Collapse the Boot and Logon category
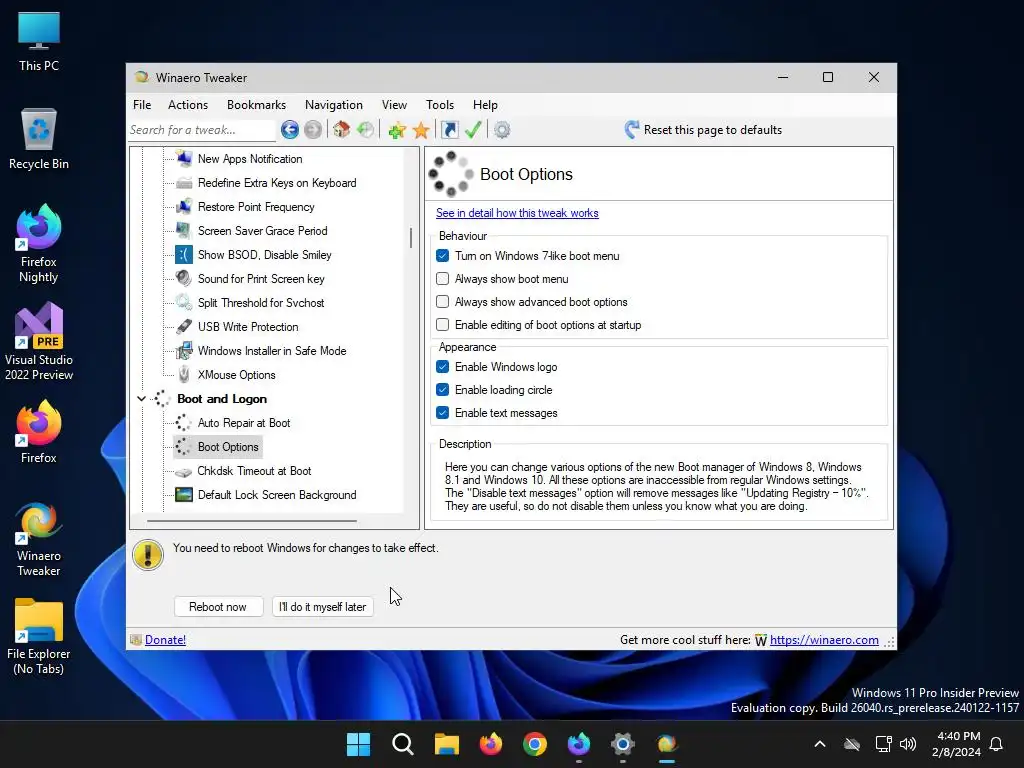 pyautogui.click(x=142, y=399)
